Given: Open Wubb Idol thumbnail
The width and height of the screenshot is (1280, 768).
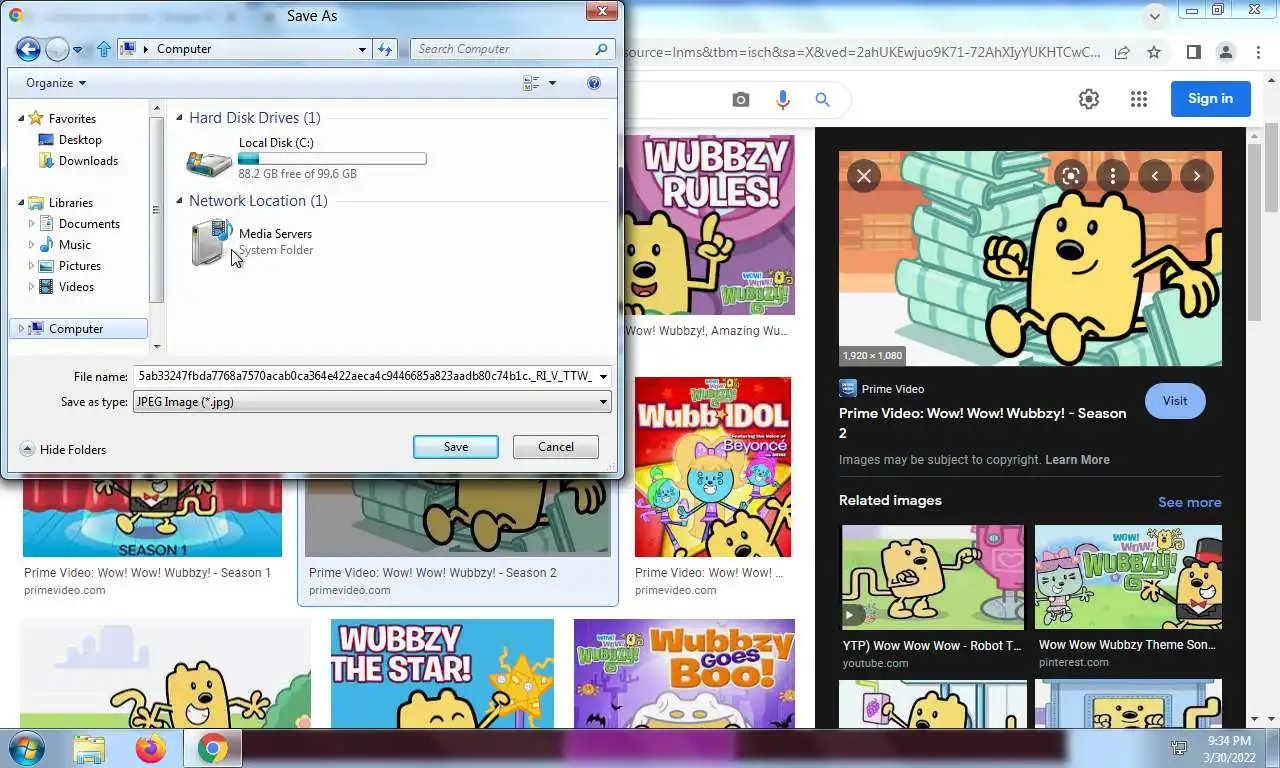Looking at the screenshot, I should 713,467.
